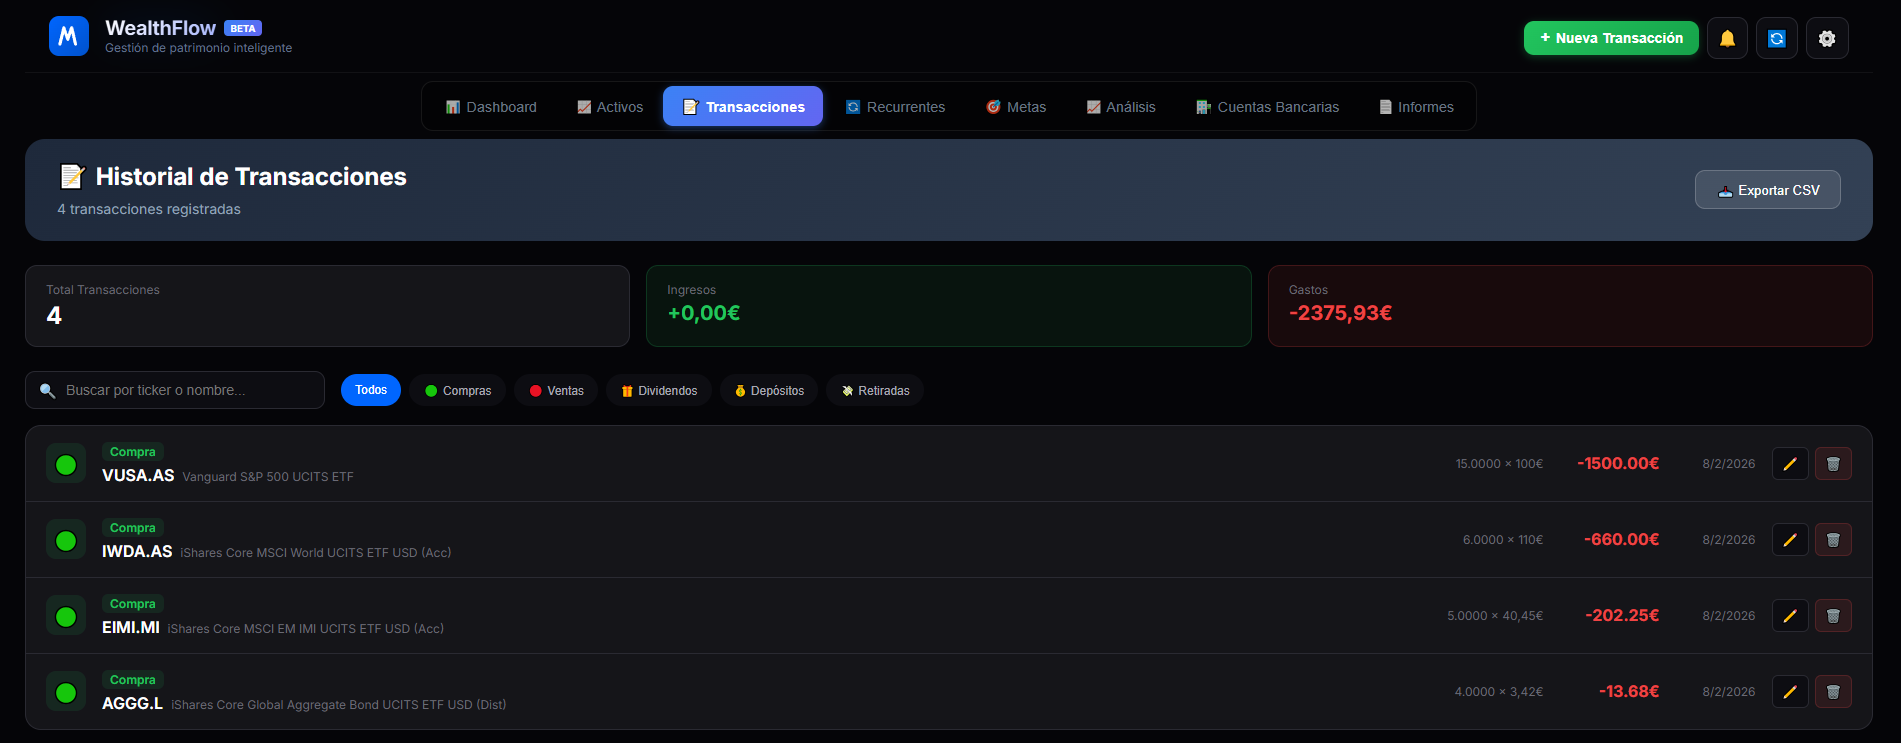Delete the VUSA.AS transaction with trash icon
1901x743 pixels.
point(1833,464)
